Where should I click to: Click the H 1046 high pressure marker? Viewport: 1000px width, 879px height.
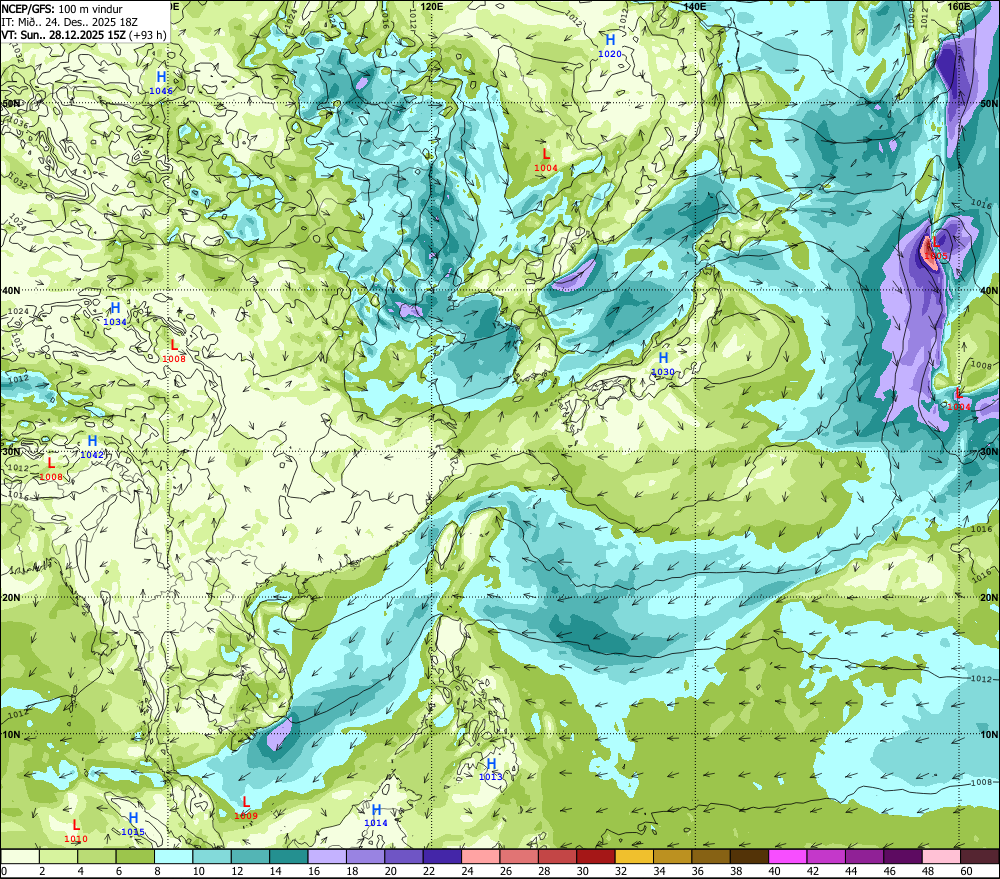[161, 84]
